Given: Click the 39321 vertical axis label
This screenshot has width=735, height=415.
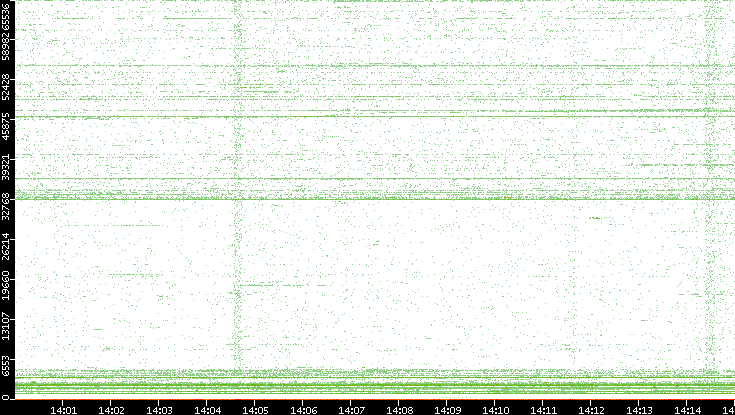Looking at the screenshot, I should tap(8, 167).
